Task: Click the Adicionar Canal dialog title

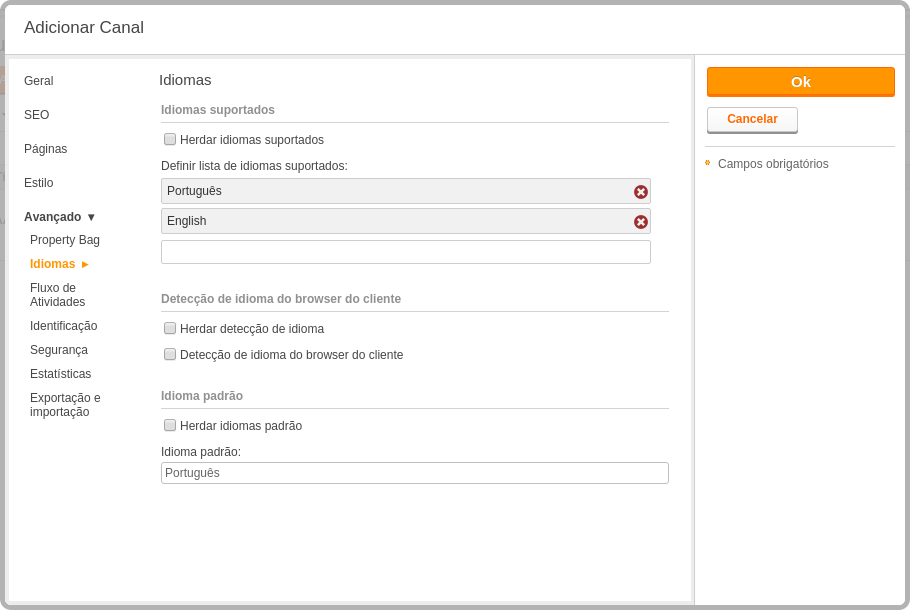Action: (x=84, y=27)
